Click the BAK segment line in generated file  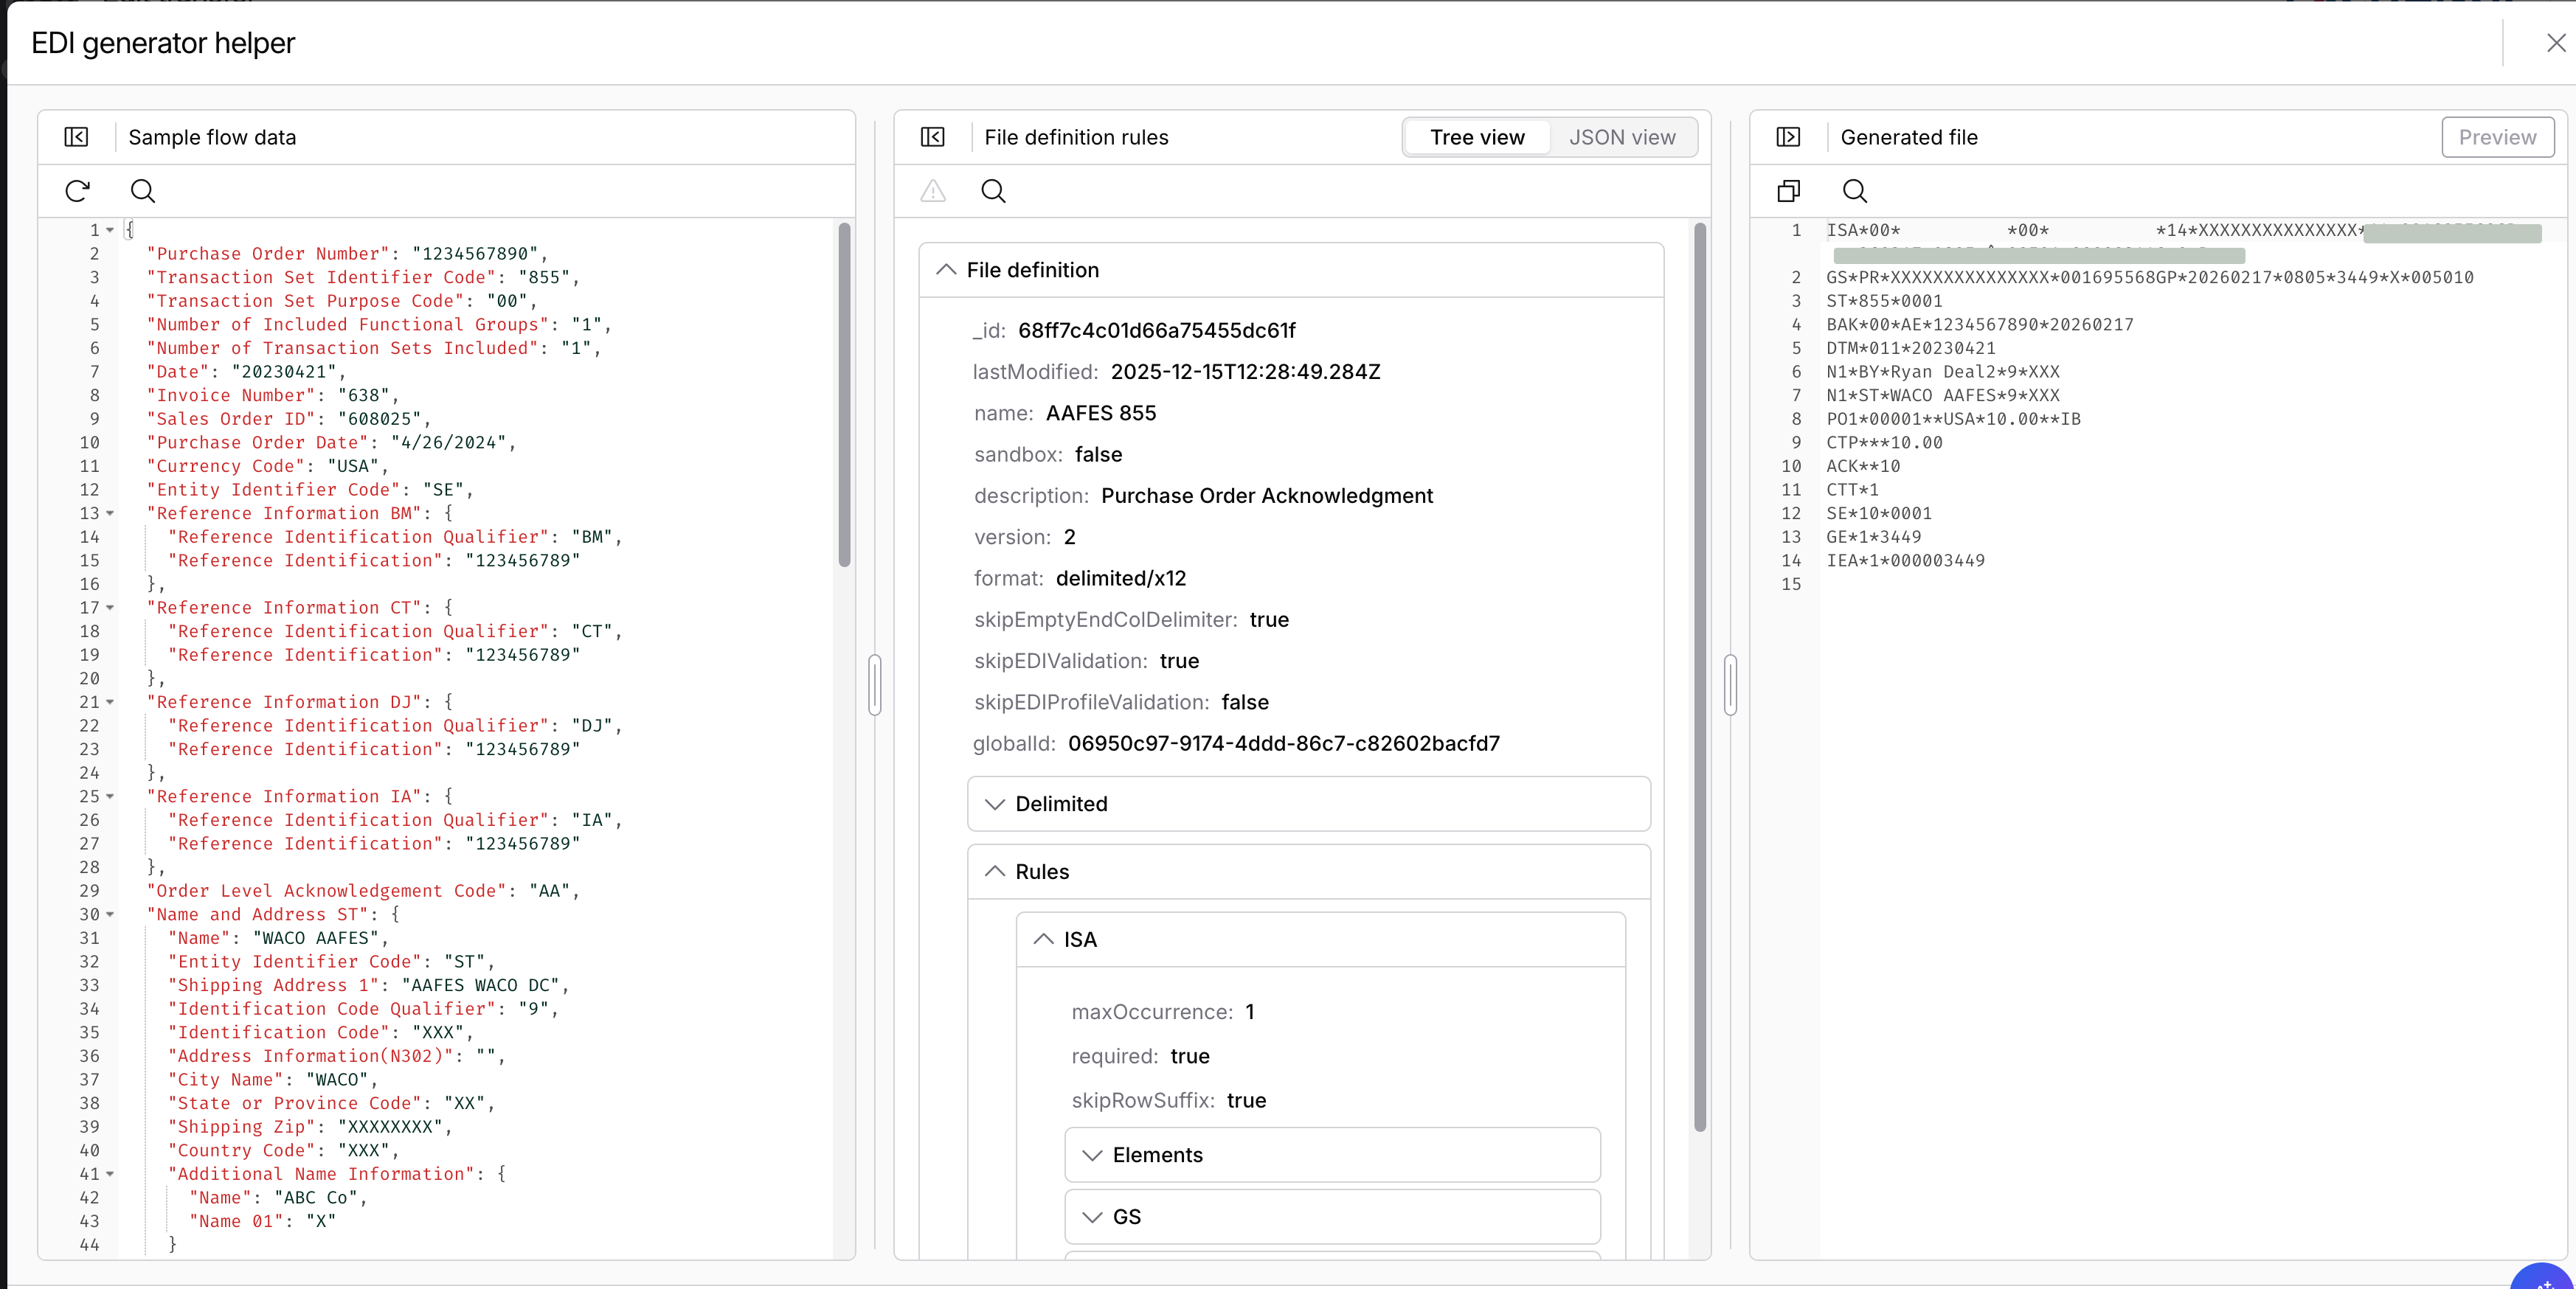tap(1980, 325)
